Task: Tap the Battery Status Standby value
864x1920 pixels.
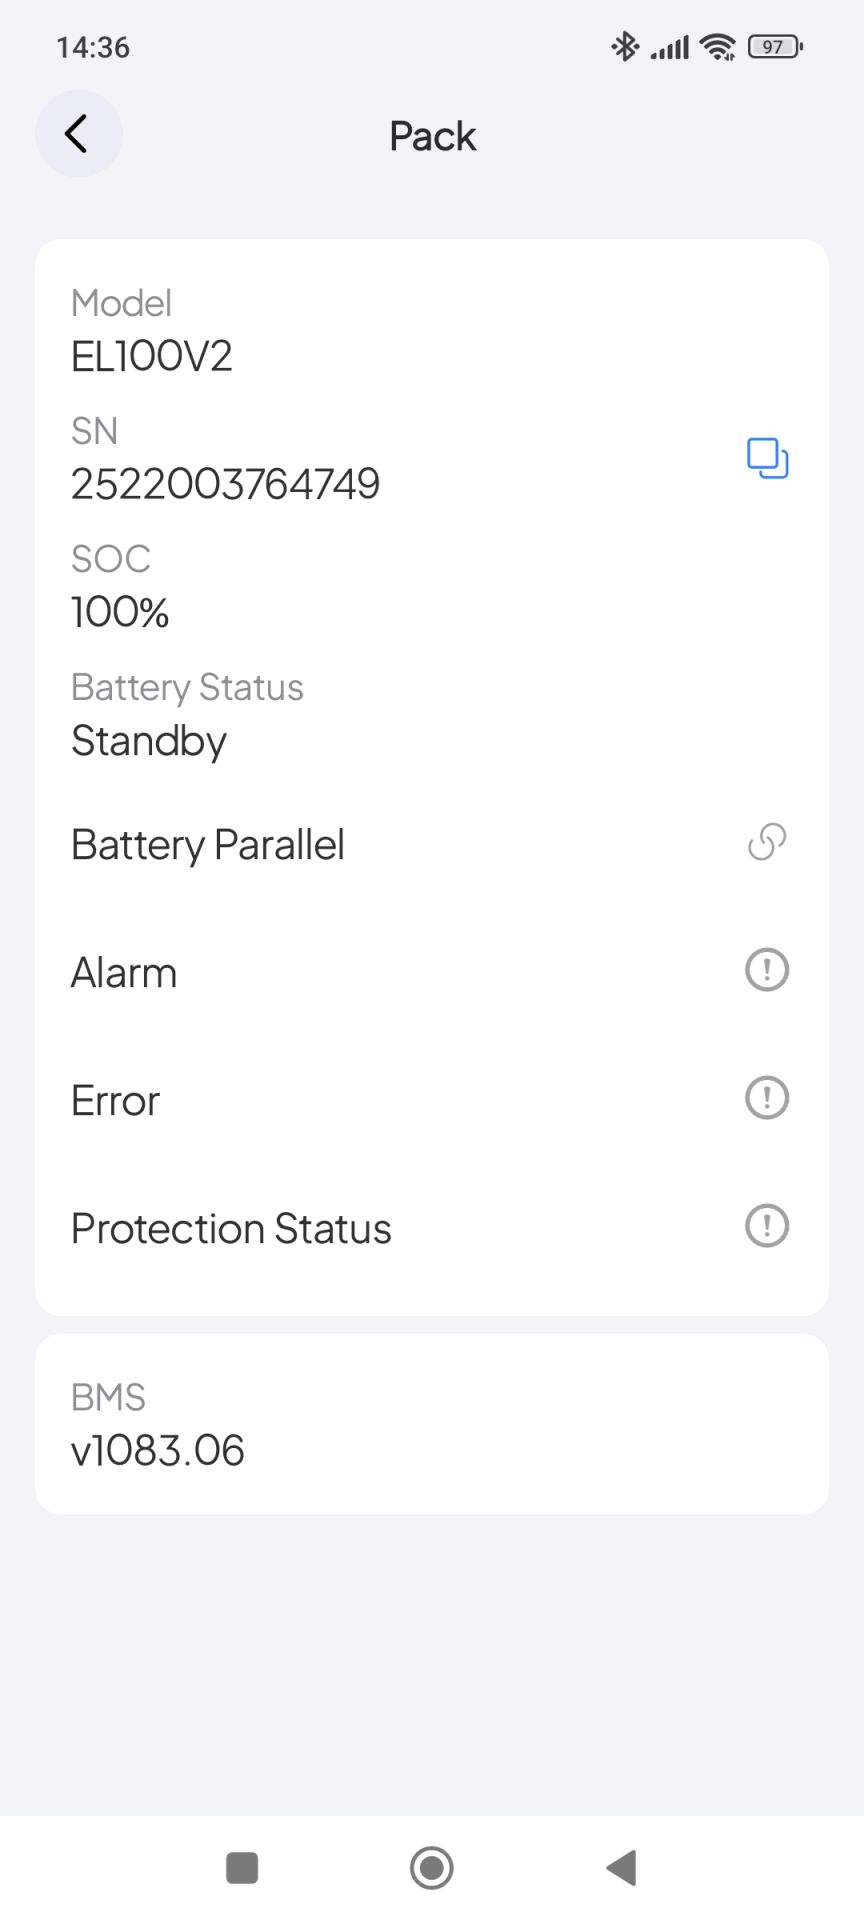Action: pyautogui.click(x=149, y=741)
